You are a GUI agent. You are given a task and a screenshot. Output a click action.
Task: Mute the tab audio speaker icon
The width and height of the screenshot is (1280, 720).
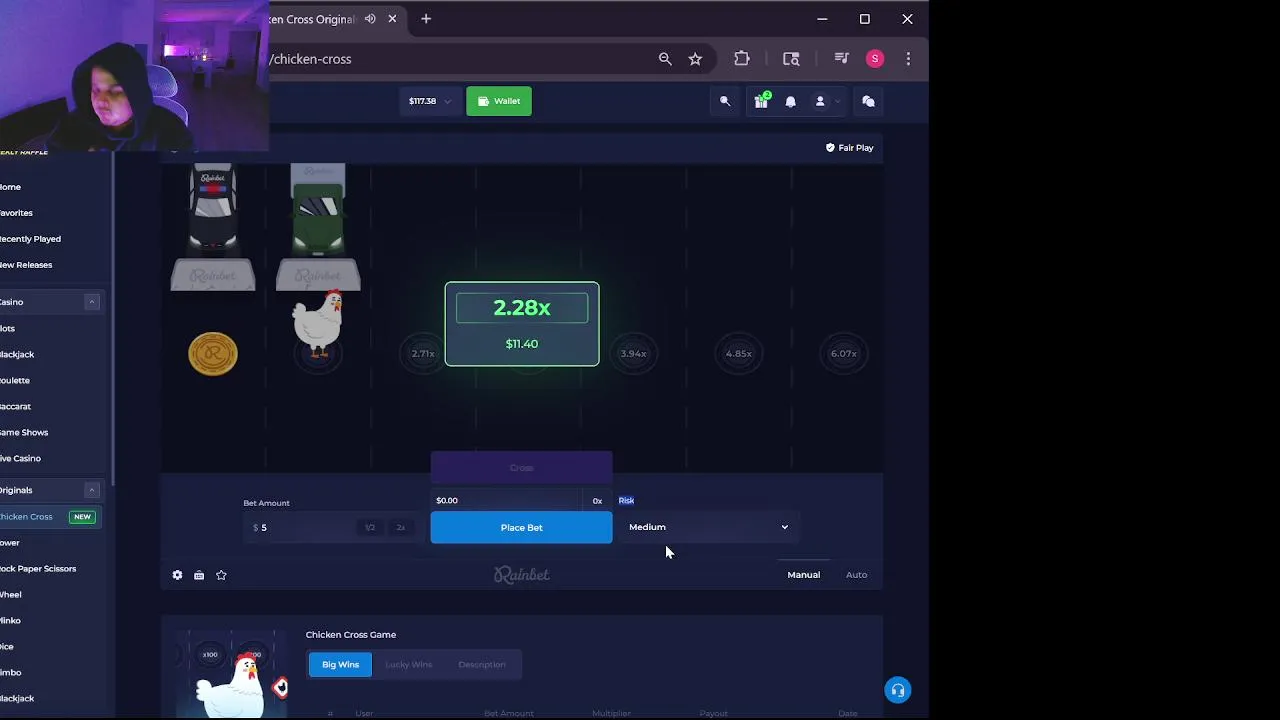(371, 19)
